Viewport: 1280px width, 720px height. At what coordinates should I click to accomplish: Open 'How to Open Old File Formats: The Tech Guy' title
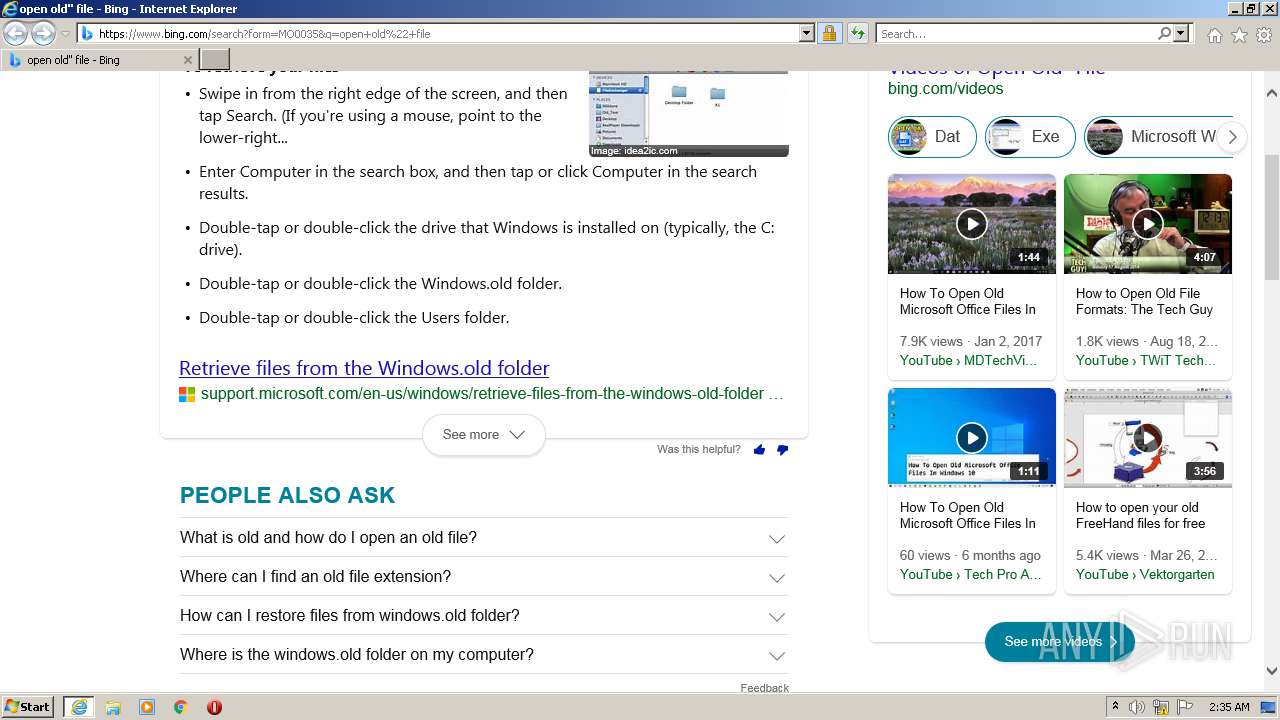[1144, 302]
